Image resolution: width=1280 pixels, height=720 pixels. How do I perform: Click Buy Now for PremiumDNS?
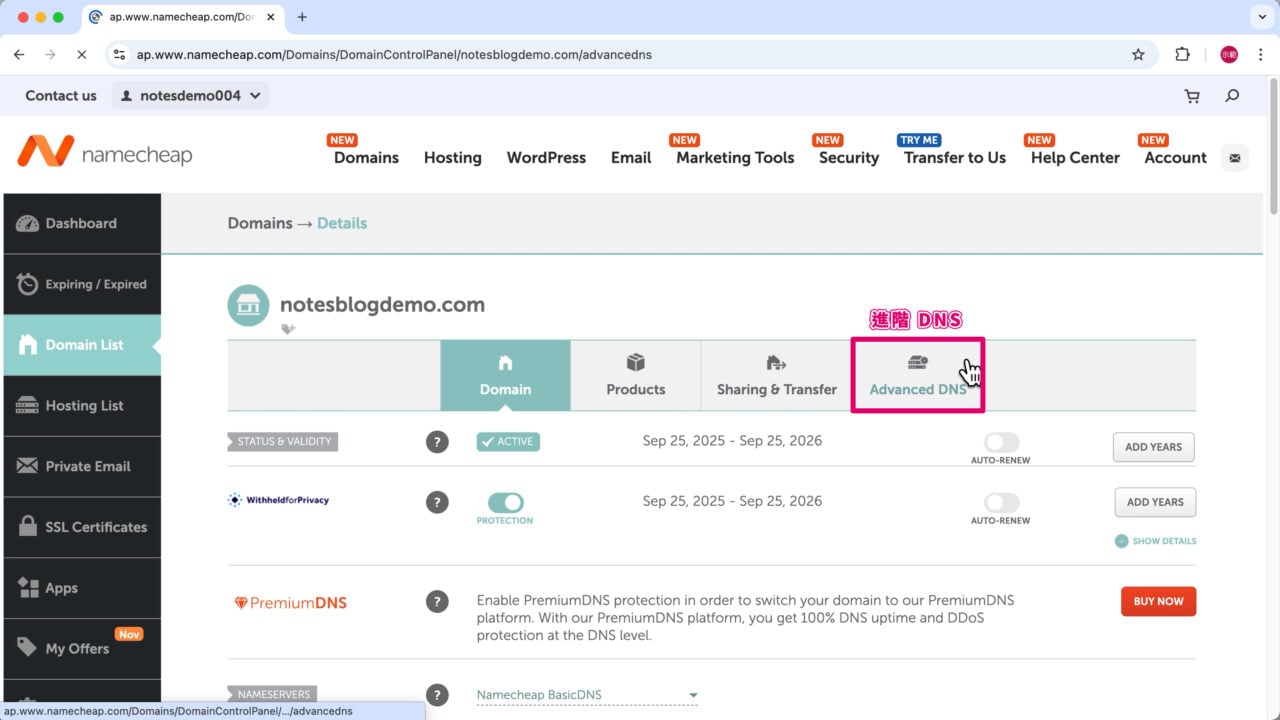[1158, 601]
